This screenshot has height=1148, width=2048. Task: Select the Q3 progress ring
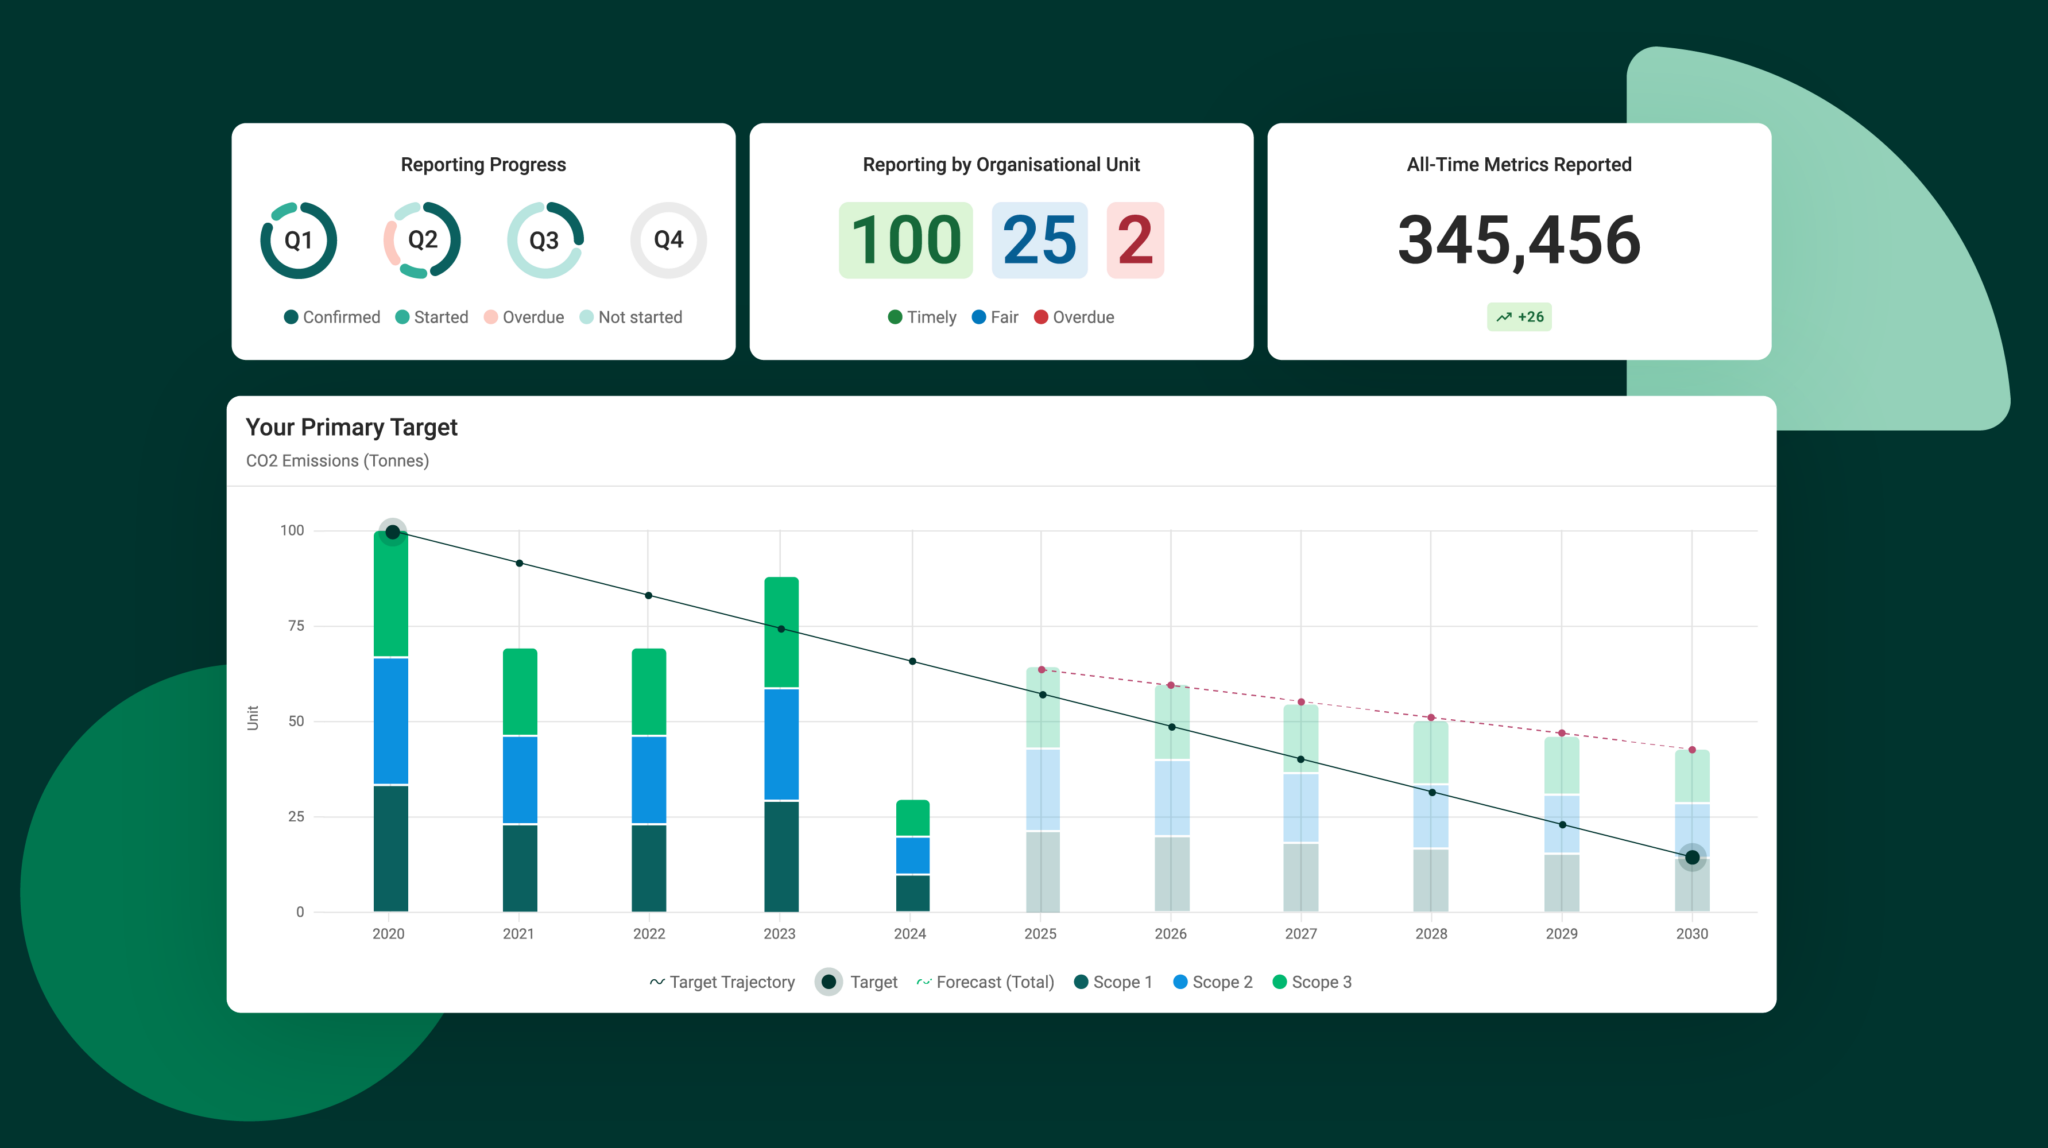coord(544,240)
